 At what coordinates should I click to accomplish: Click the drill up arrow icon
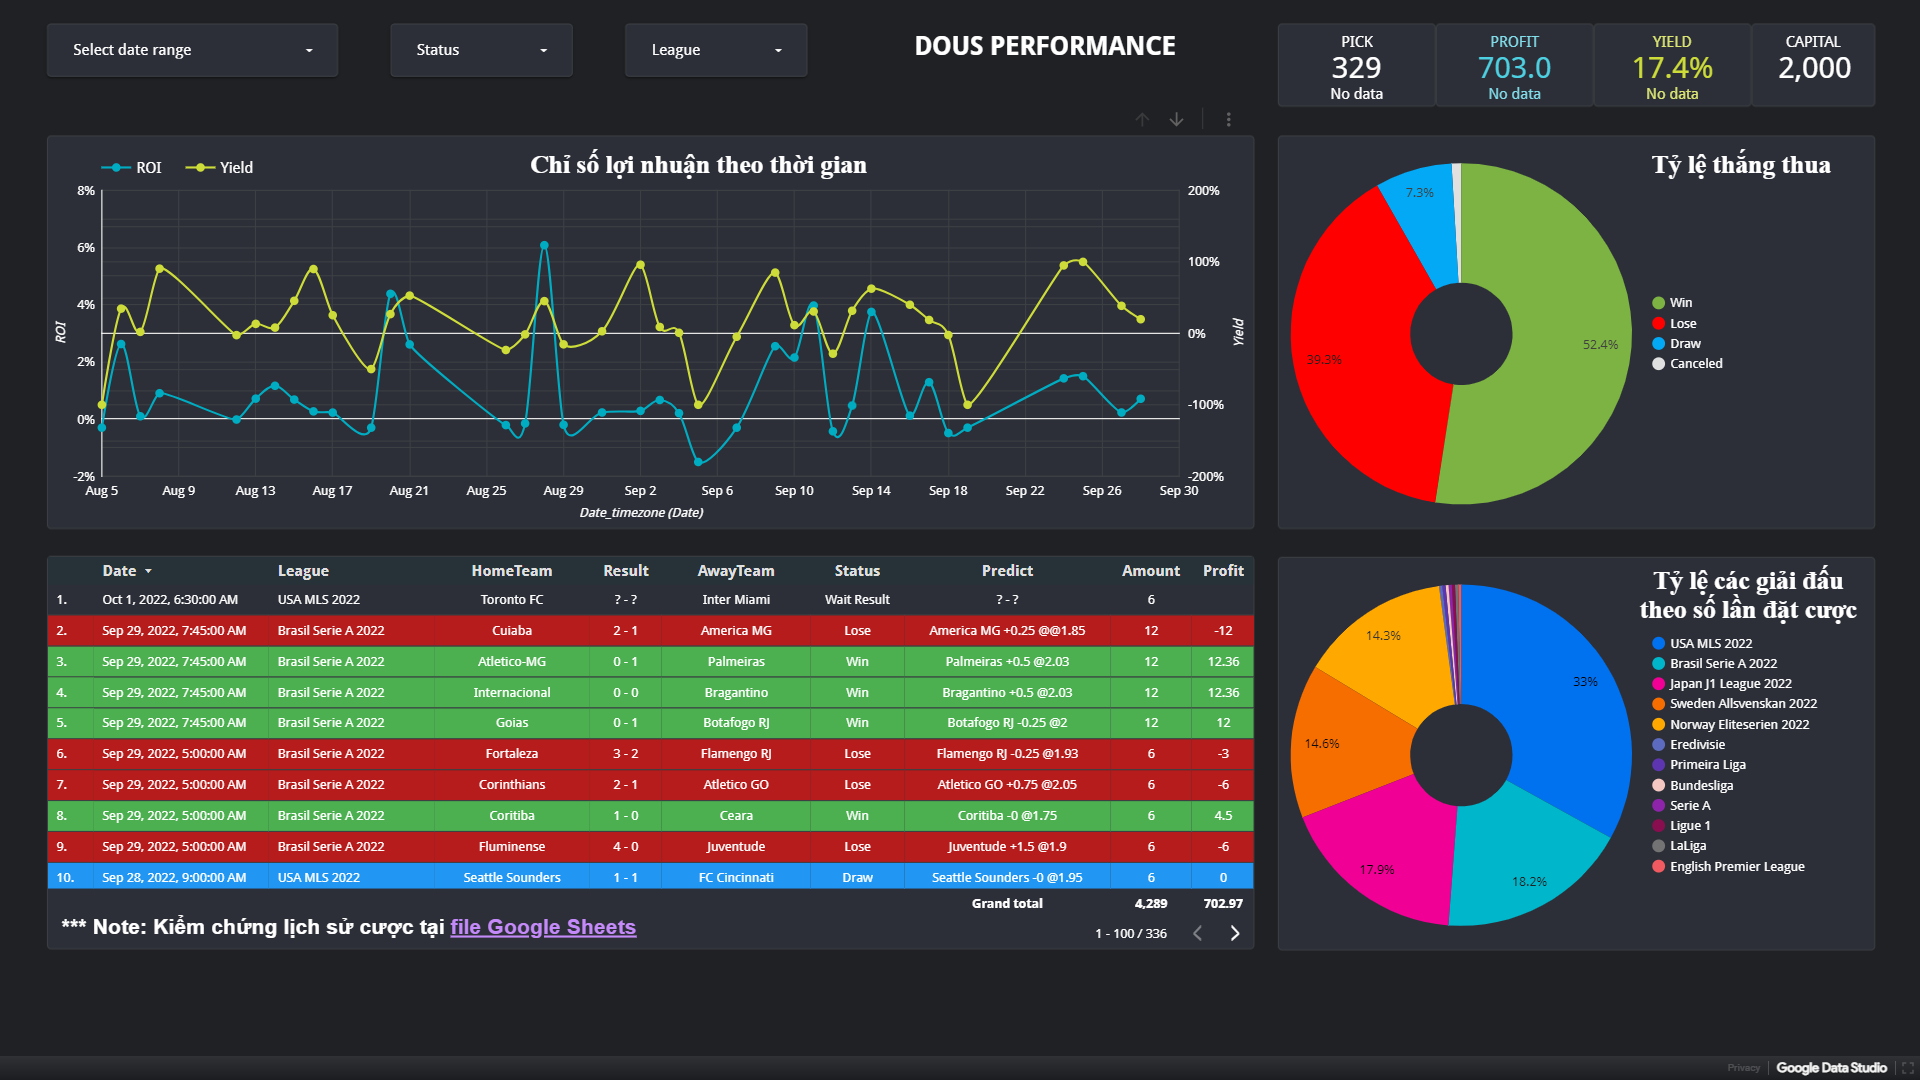pyautogui.click(x=1142, y=119)
